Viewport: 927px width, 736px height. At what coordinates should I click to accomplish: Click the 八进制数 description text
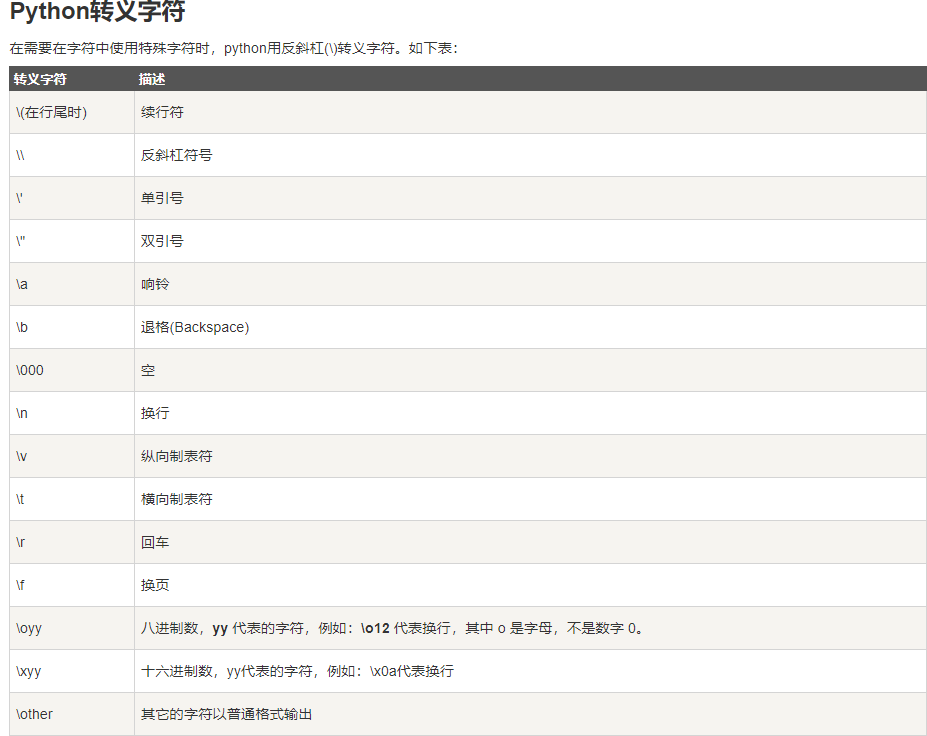tap(392, 628)
